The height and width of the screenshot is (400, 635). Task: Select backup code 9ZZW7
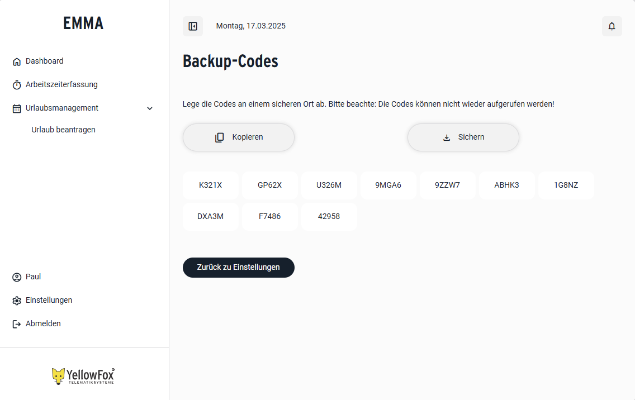pos(447,185)
